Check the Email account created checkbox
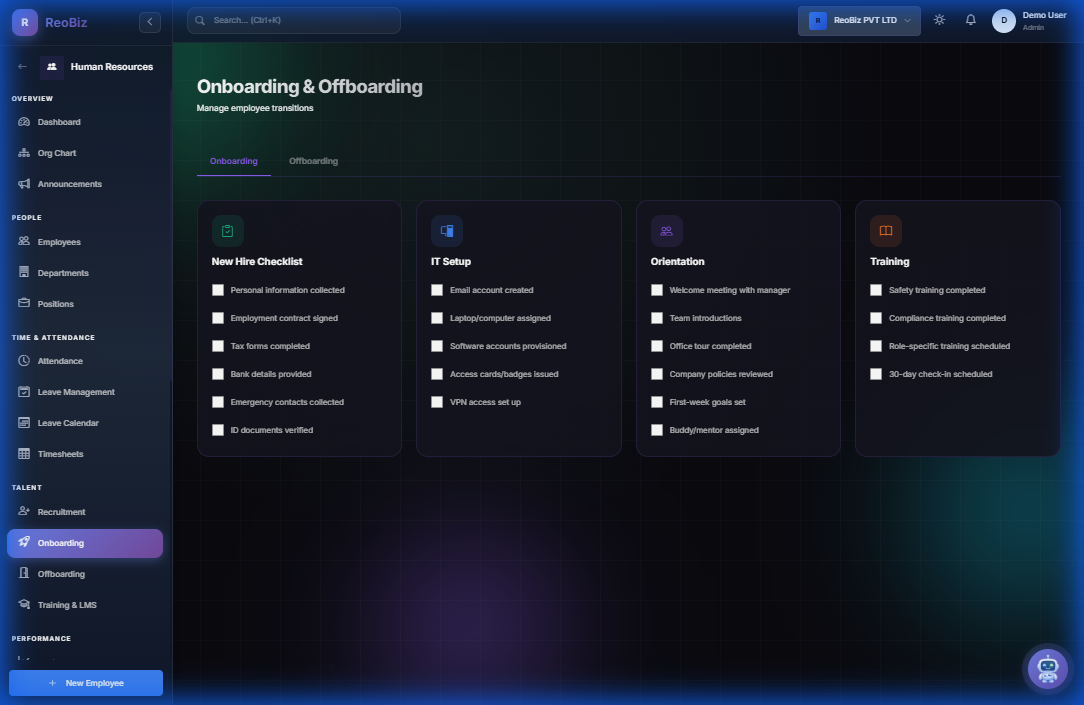Viewport: 1084px width, 705px height. (437, 289)
